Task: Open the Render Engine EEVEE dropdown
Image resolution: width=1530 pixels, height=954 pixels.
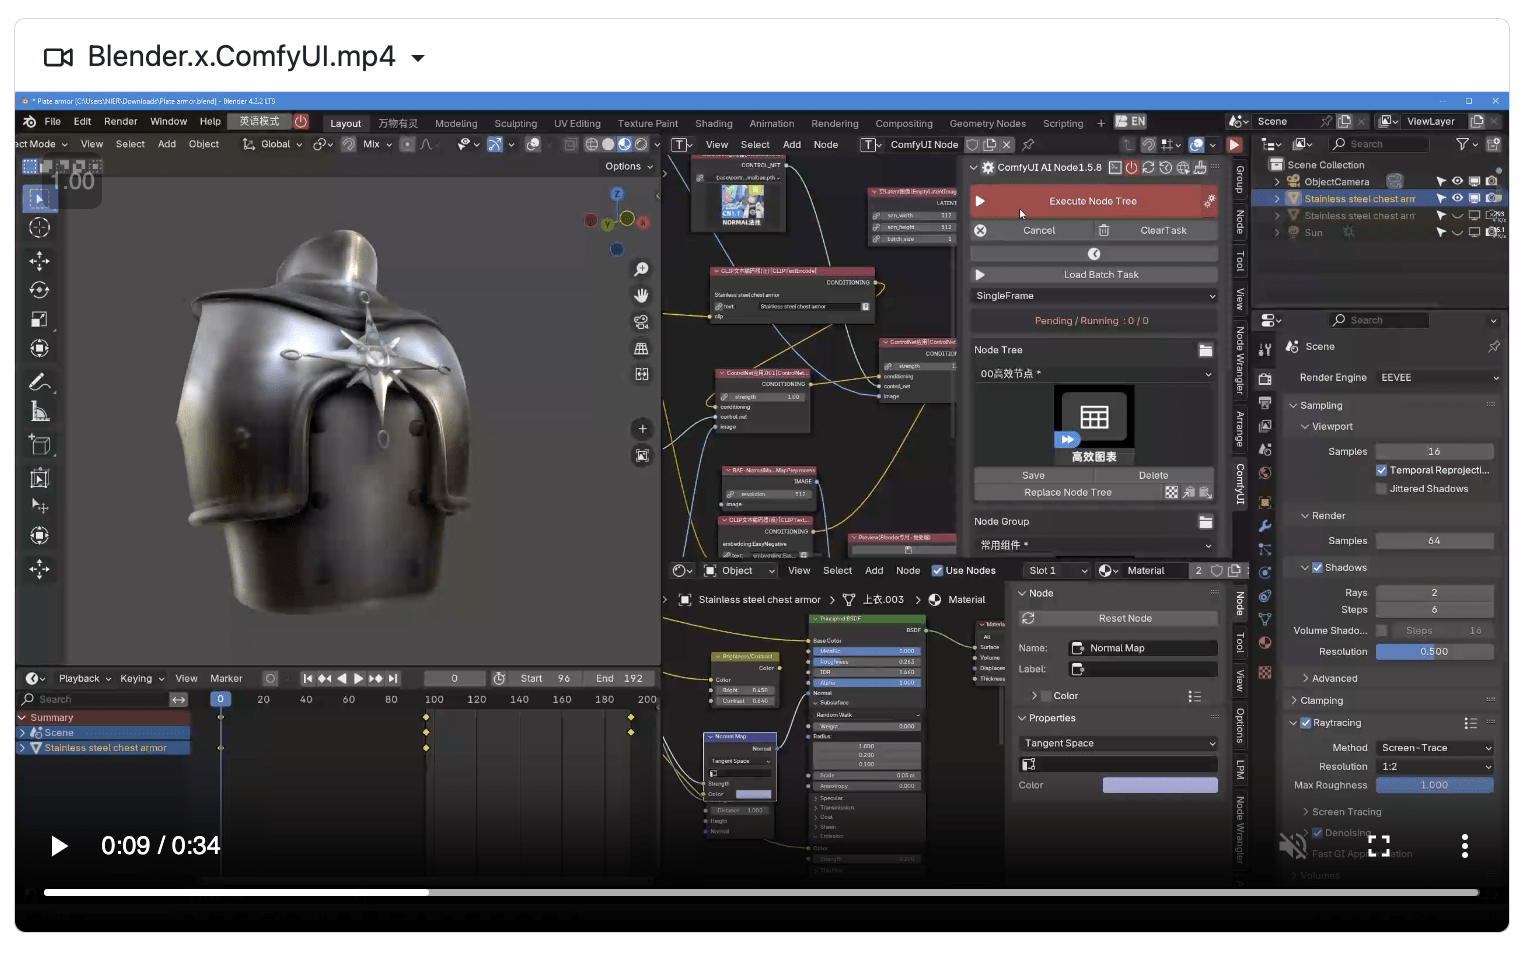Action: coord(1437,378)
